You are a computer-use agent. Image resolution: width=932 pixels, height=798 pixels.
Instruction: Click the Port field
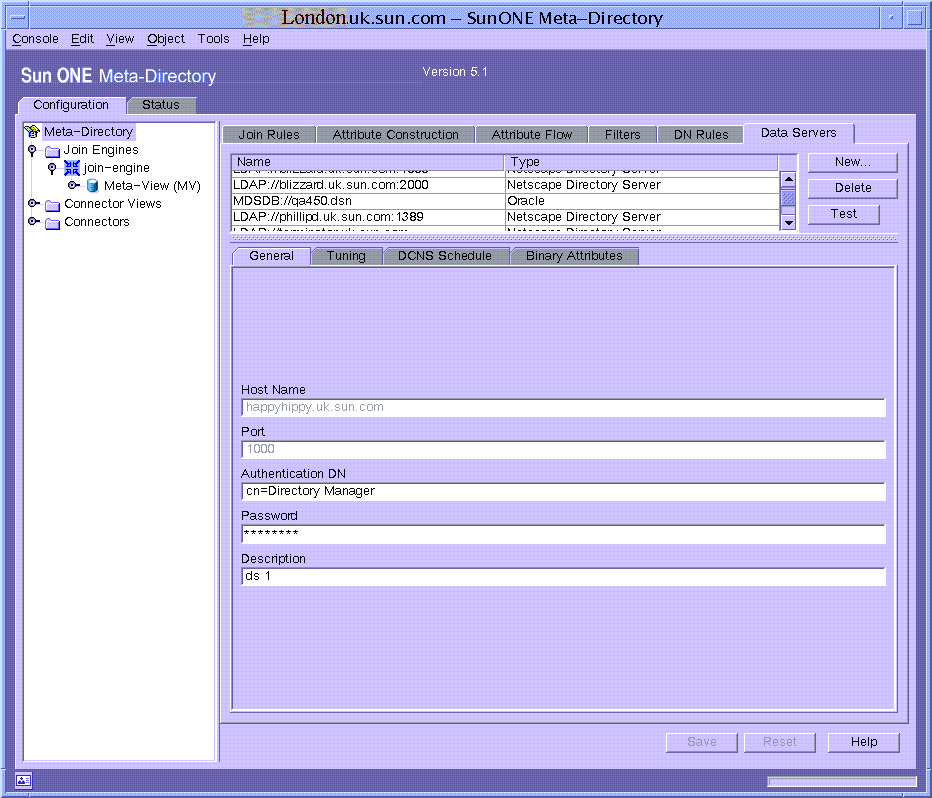(x=563, y=449)
